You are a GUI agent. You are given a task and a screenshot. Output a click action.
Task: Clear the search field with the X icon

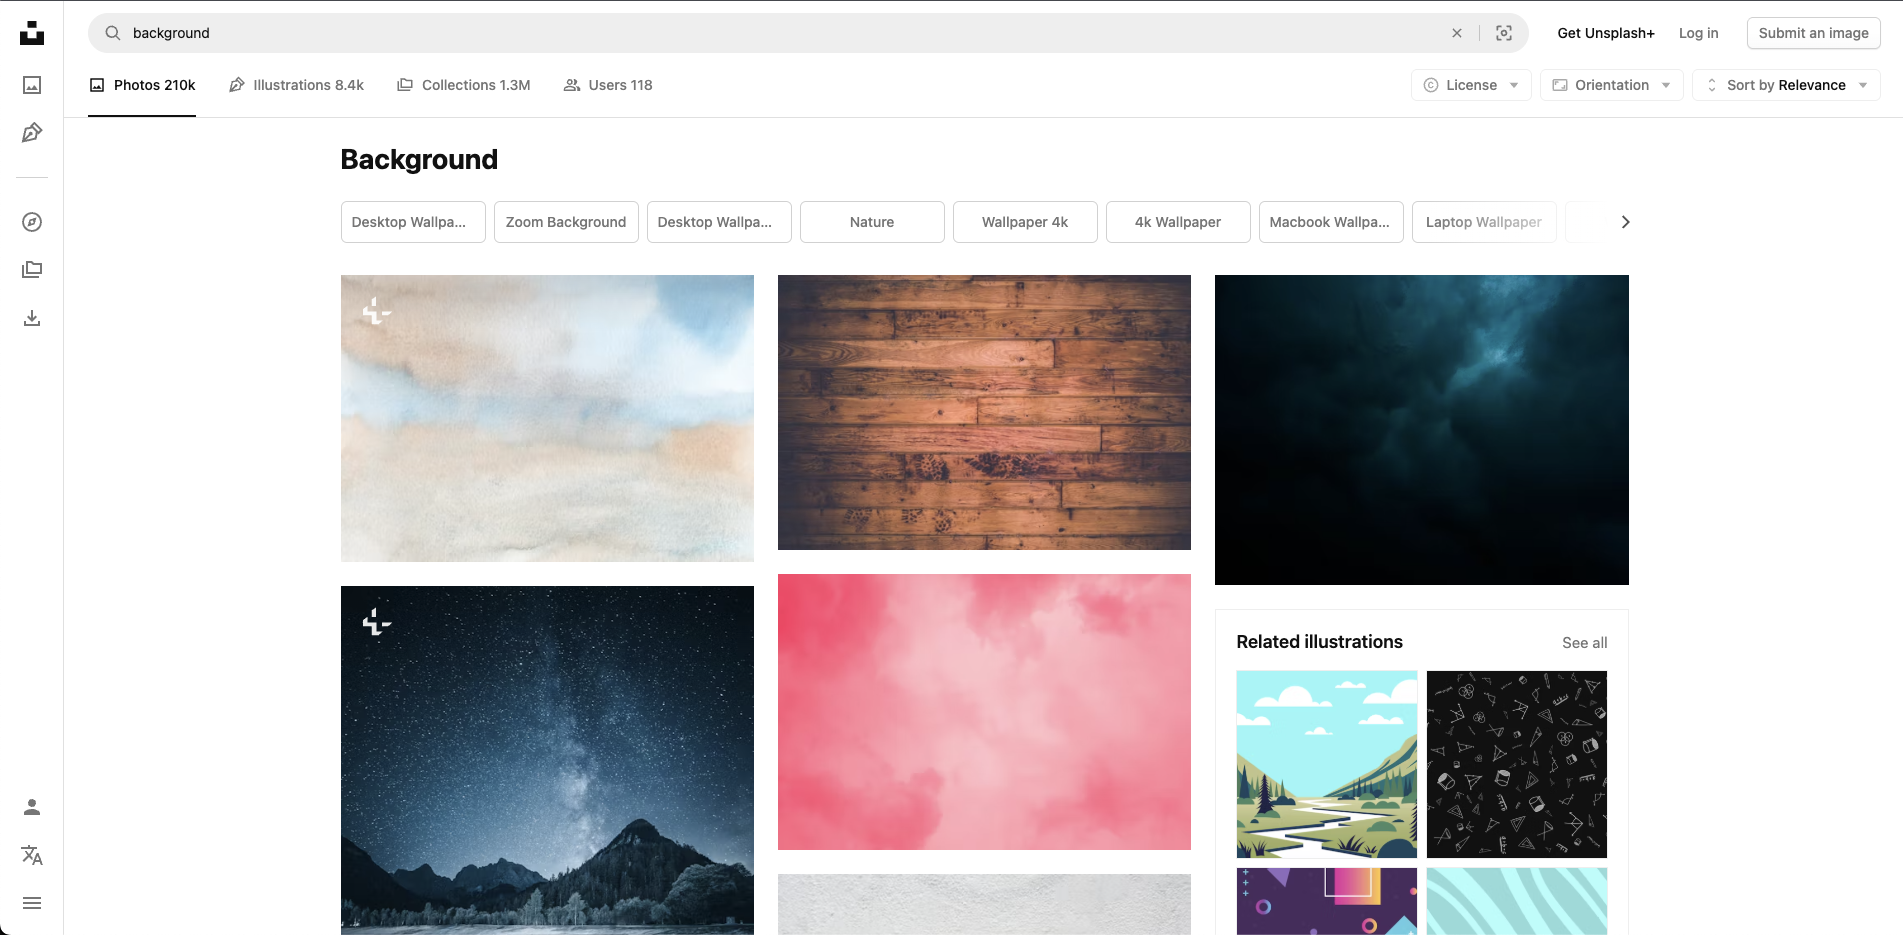[x=1457, y=33]
